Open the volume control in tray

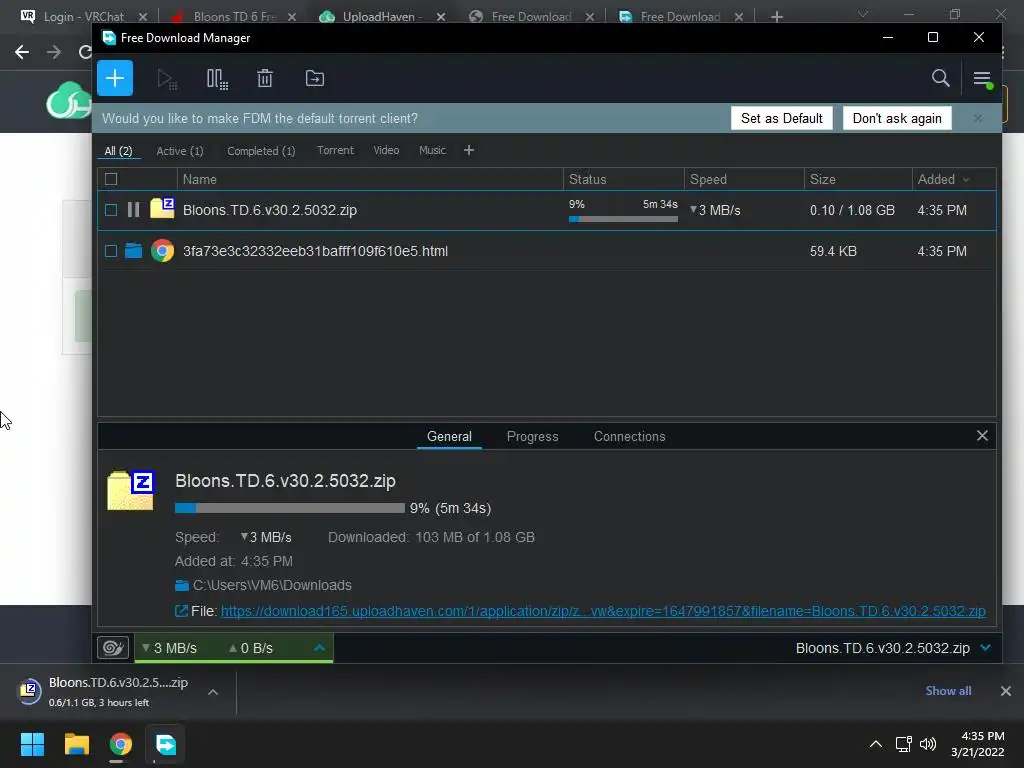point(927,744)
